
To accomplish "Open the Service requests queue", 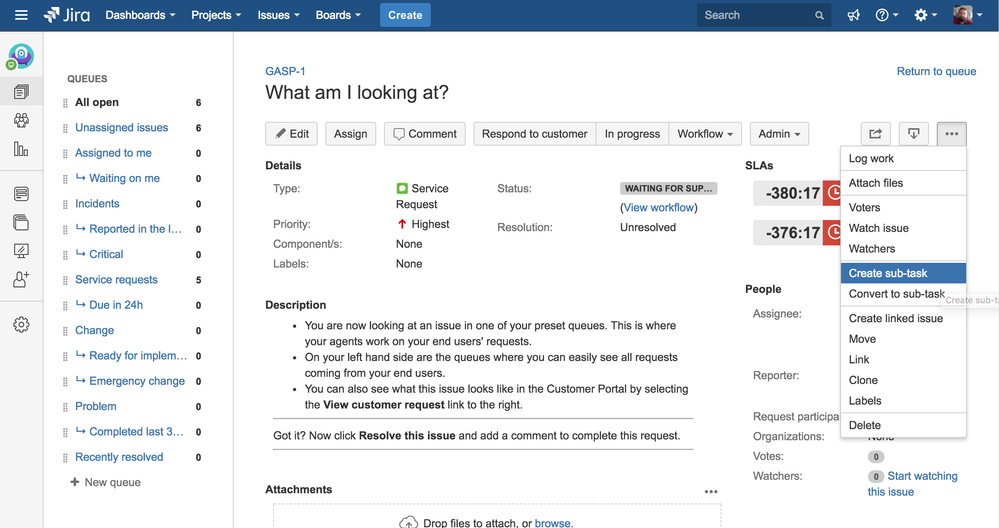I will pyautogui.click(x=117, y=280).
